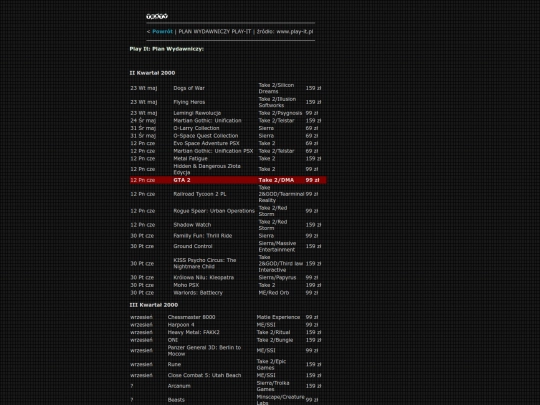Click the 'Chessmaster 8000' entry
This screenshot has width=540, height=405.
(x=191, y=317)
